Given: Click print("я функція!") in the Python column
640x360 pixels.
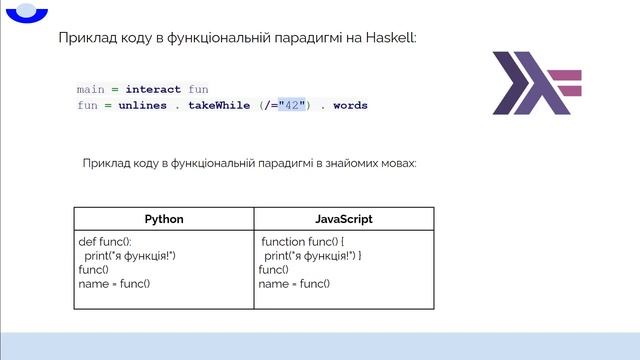Looking at the screenshot, I should [130, 256].
